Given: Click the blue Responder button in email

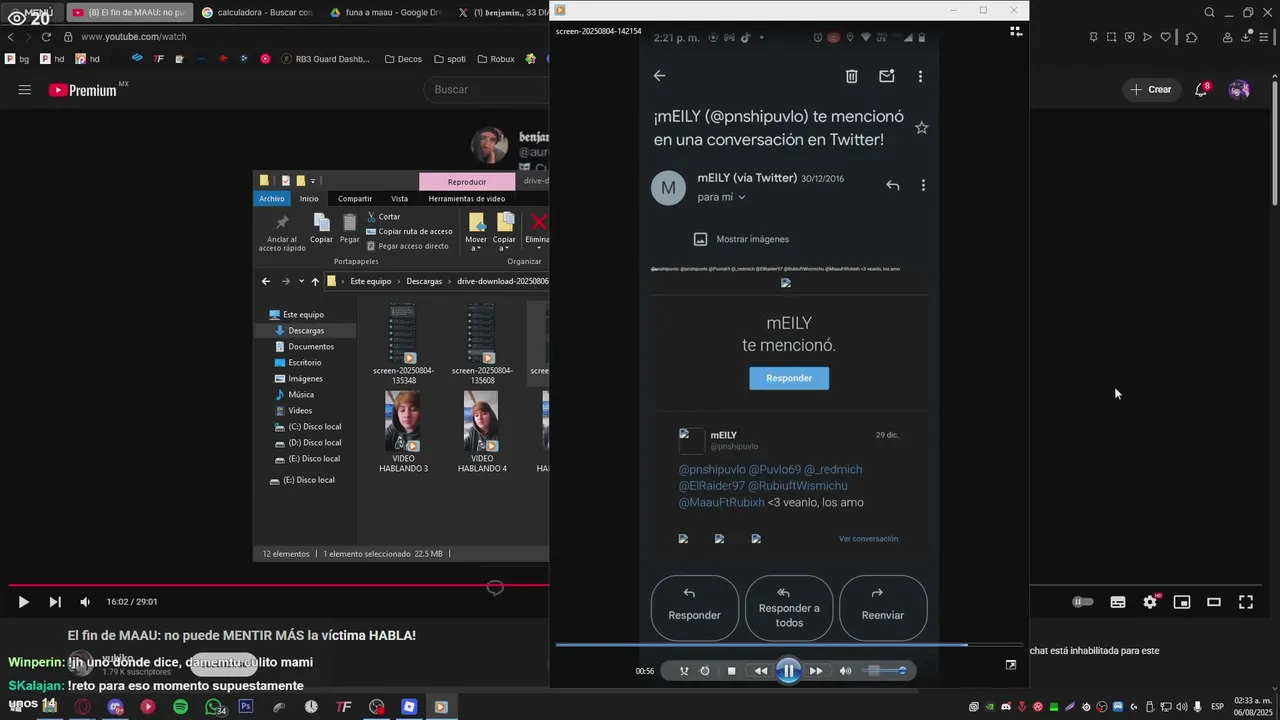Looking at the screenshot, I should 789,378.
